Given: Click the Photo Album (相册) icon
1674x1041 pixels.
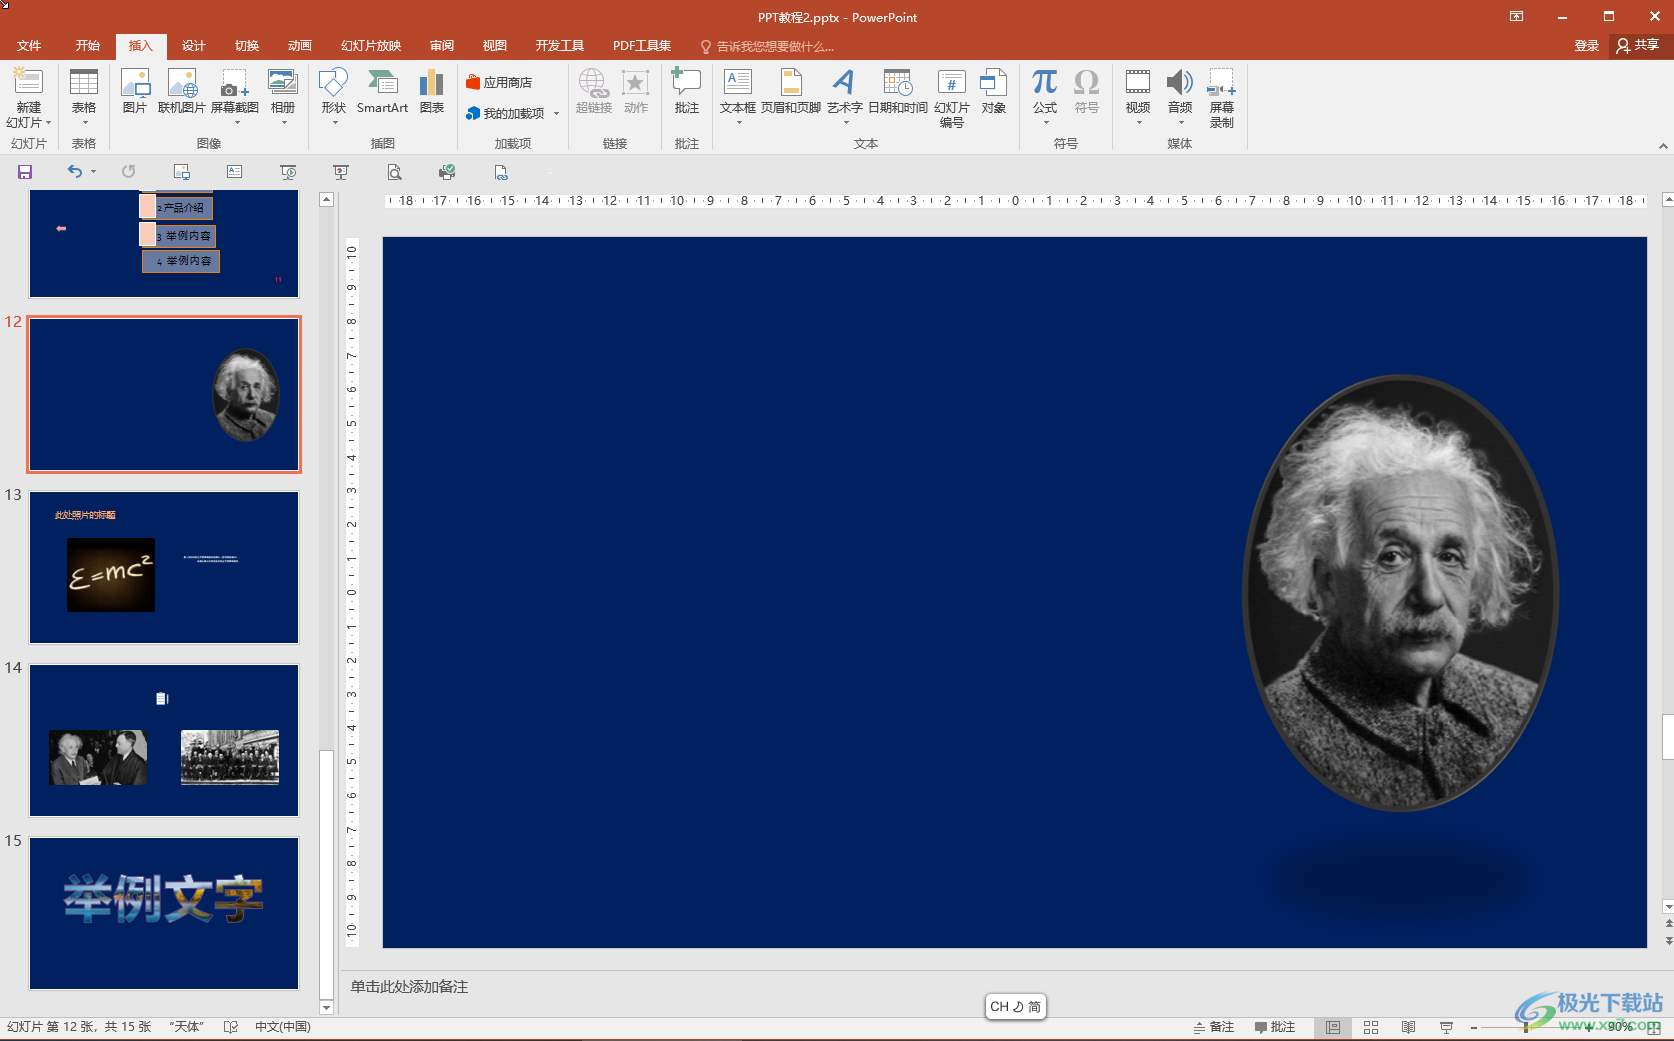Looking at the screenshot, I should 283,82.
